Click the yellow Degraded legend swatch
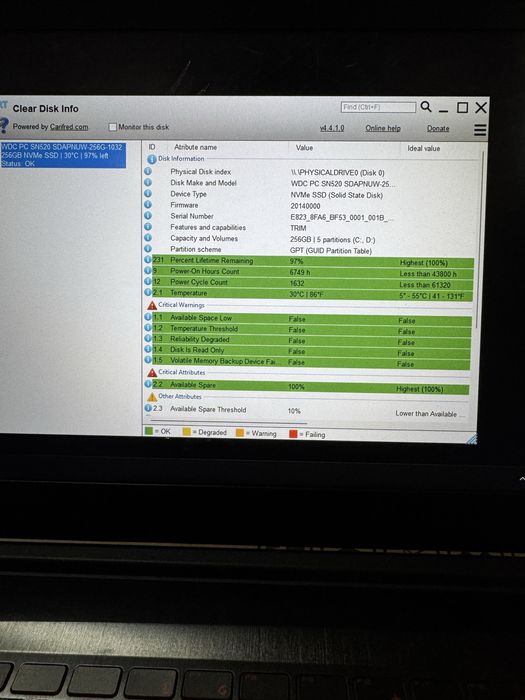This screenshot has height=700, width=525. tap(187, 432)
